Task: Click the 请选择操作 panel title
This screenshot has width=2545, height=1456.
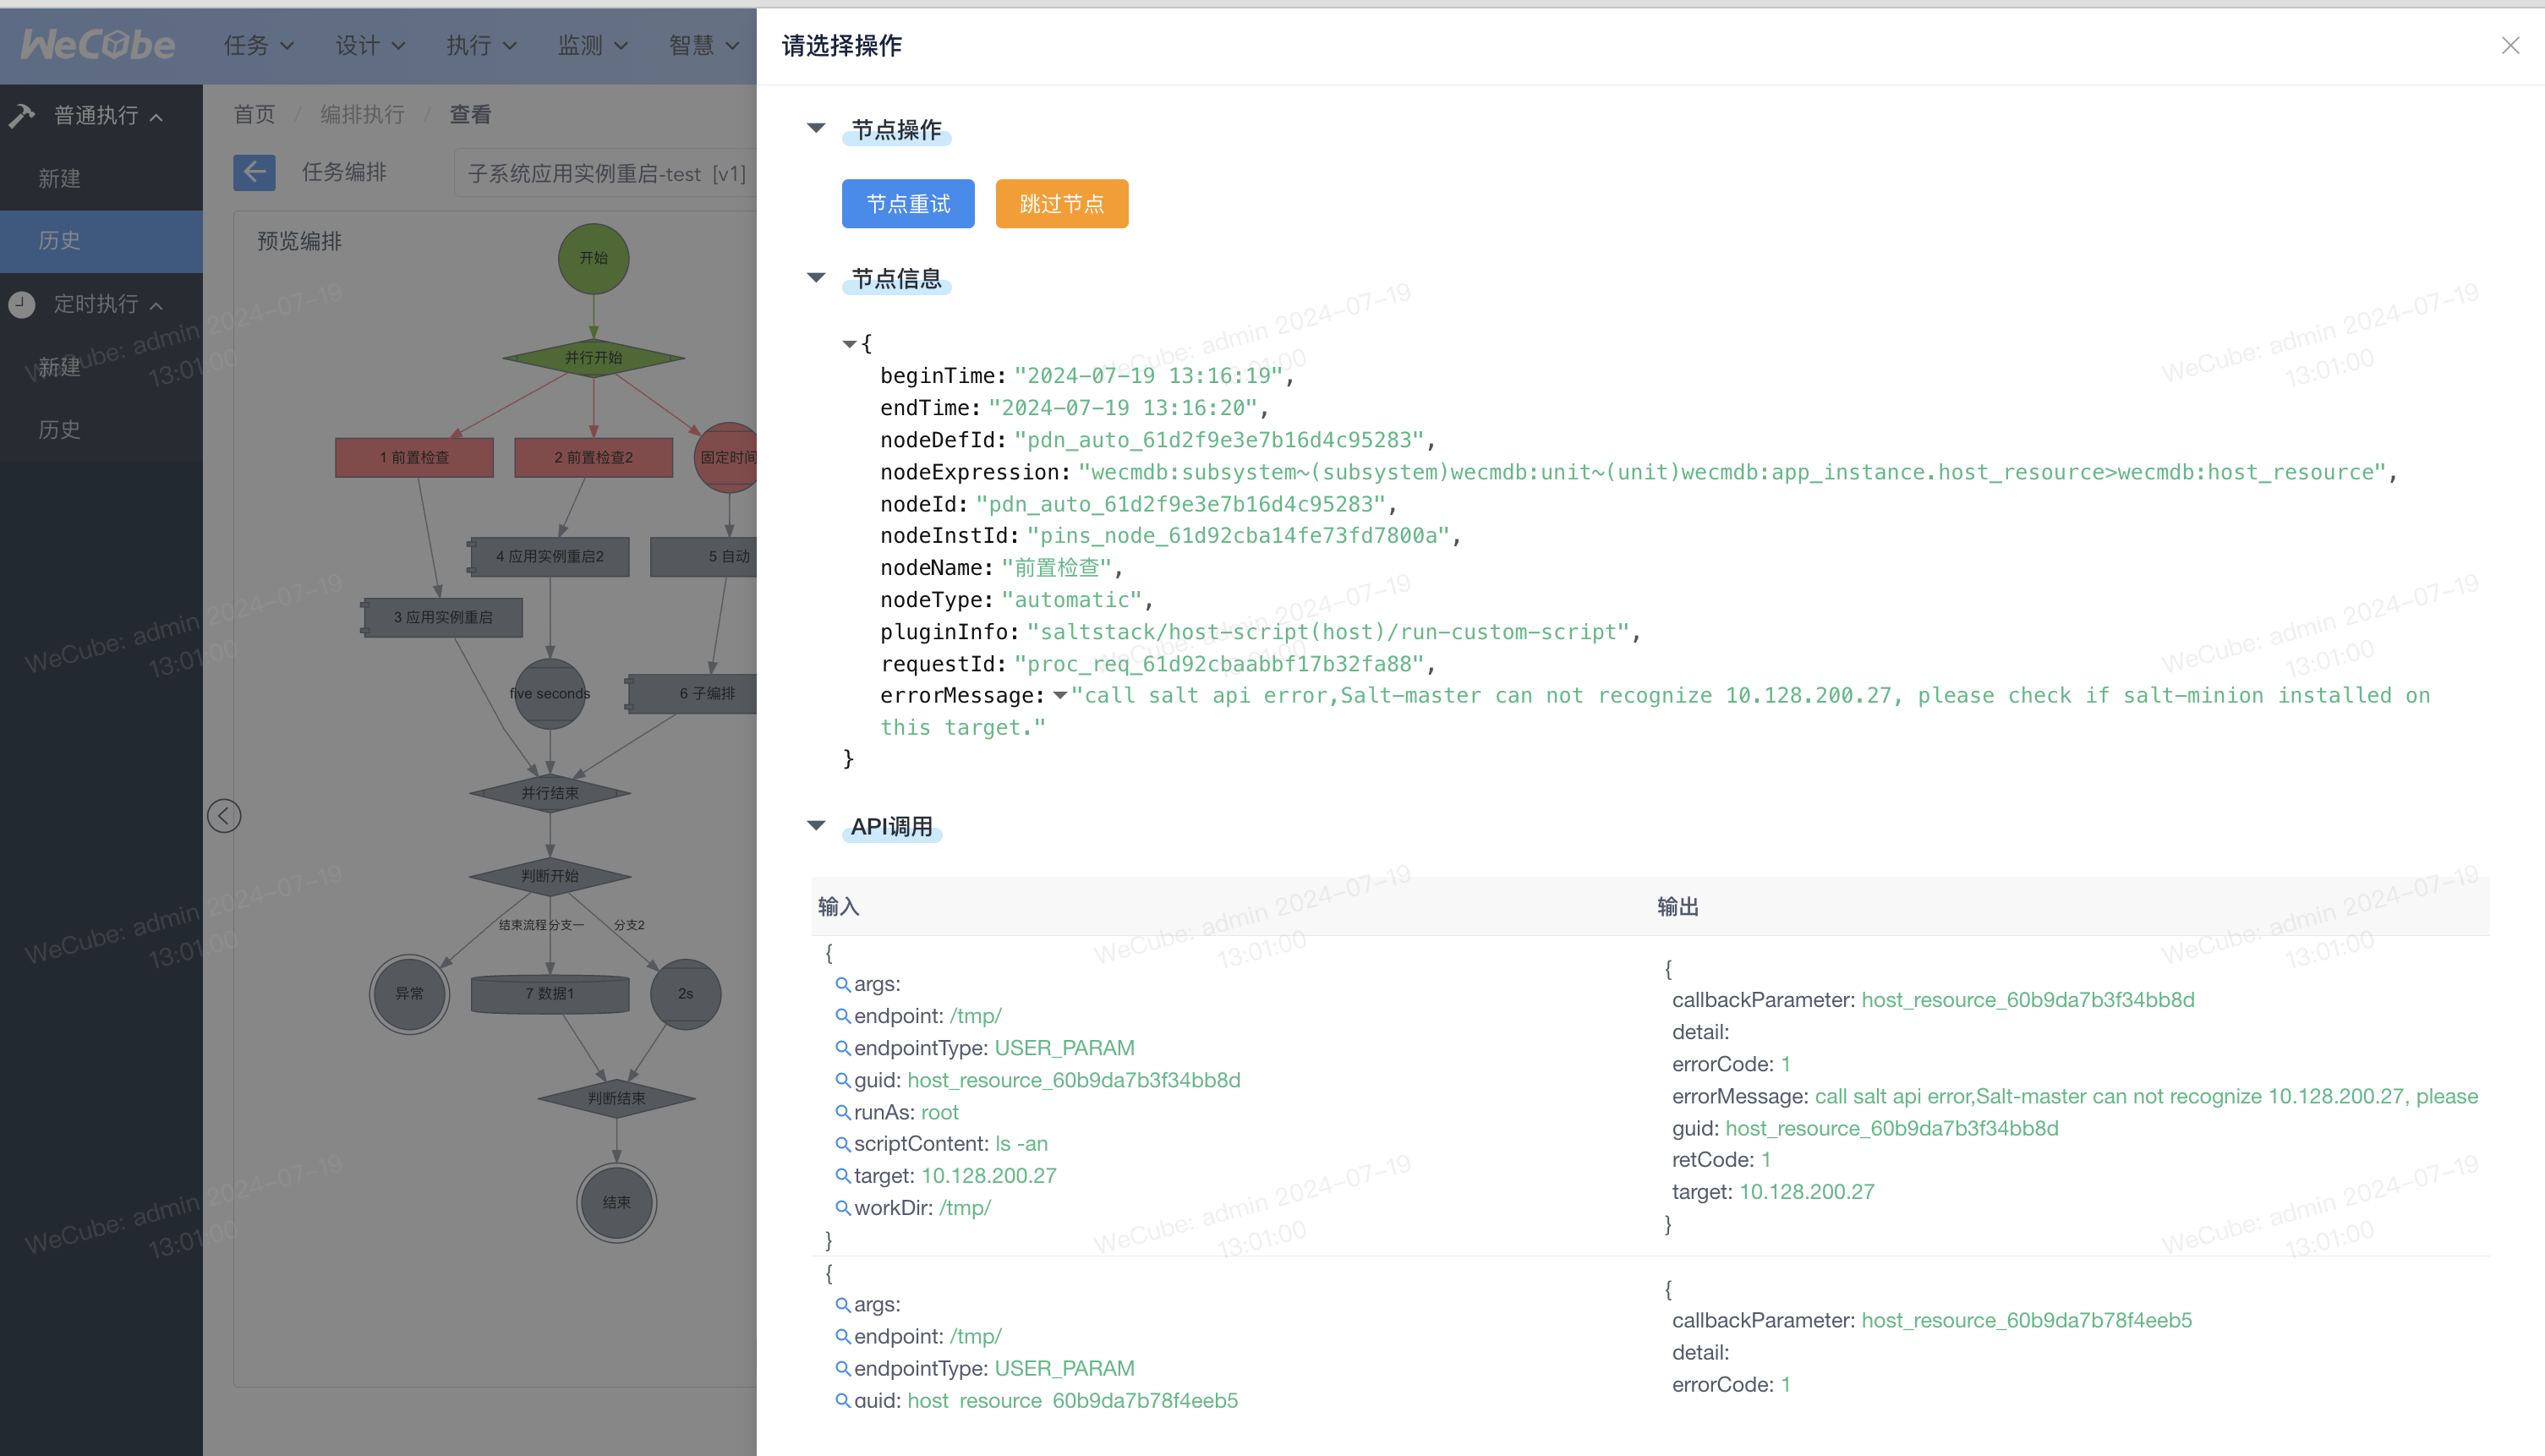Action: 841,45
